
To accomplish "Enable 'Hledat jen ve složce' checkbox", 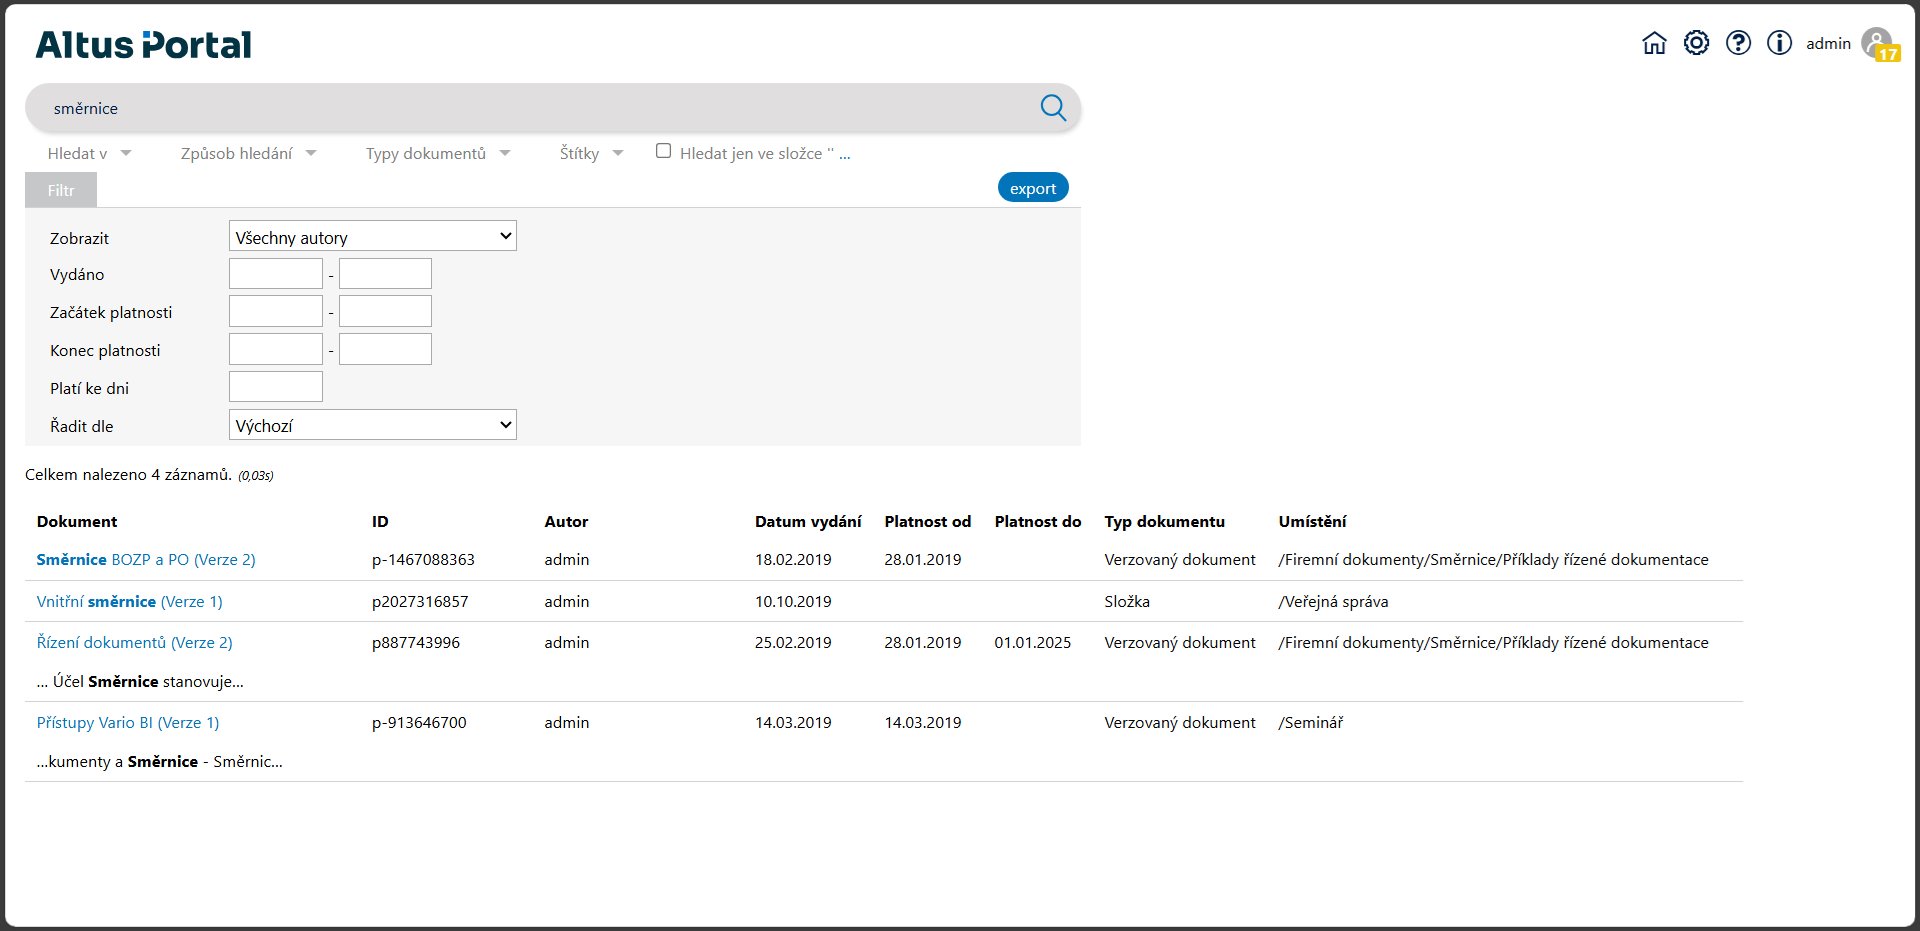I will point(663,151).
